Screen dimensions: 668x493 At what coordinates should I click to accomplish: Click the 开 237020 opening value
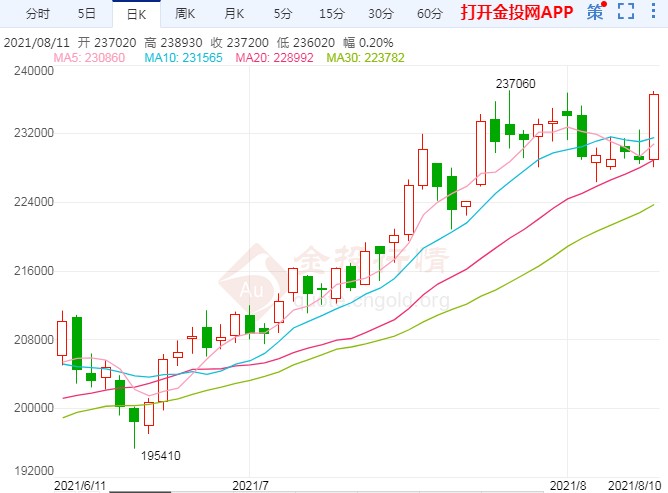click(x=107, y=43)
